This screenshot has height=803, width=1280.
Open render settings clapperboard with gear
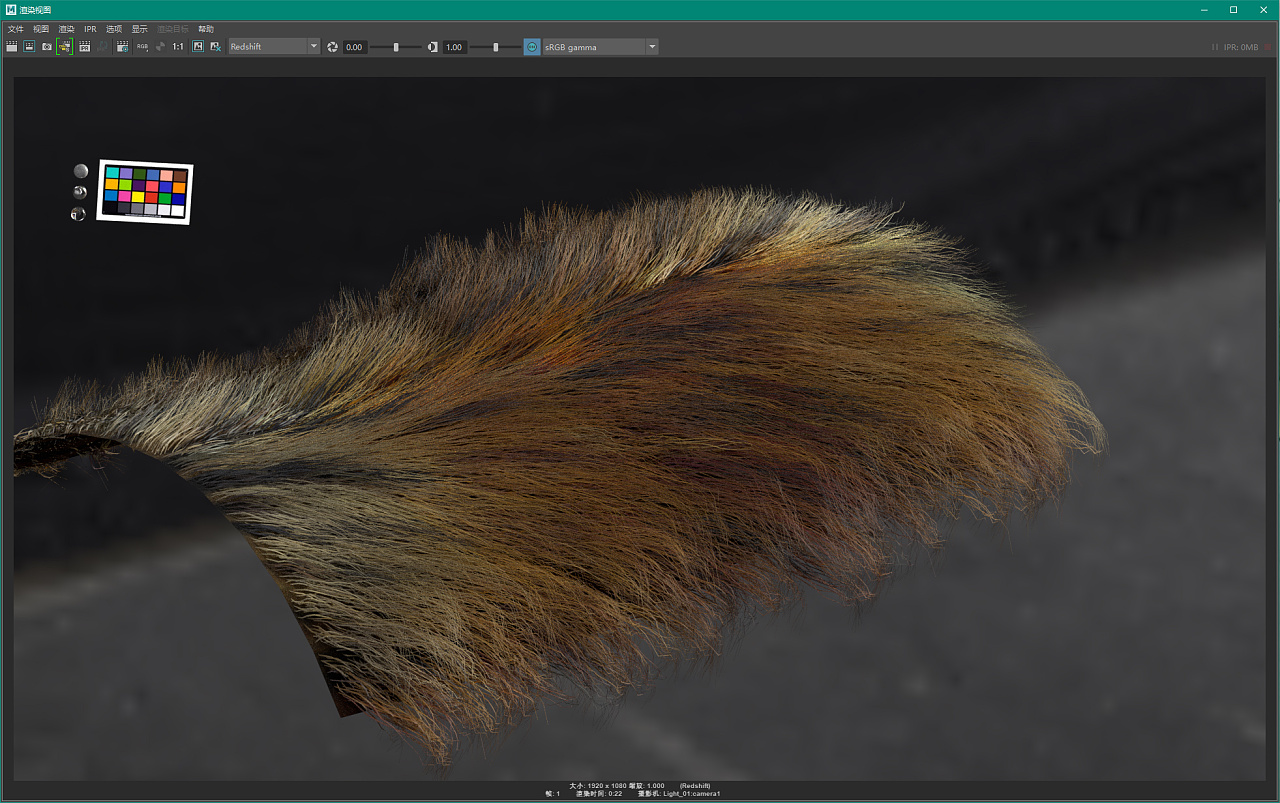tap(122, 47)
